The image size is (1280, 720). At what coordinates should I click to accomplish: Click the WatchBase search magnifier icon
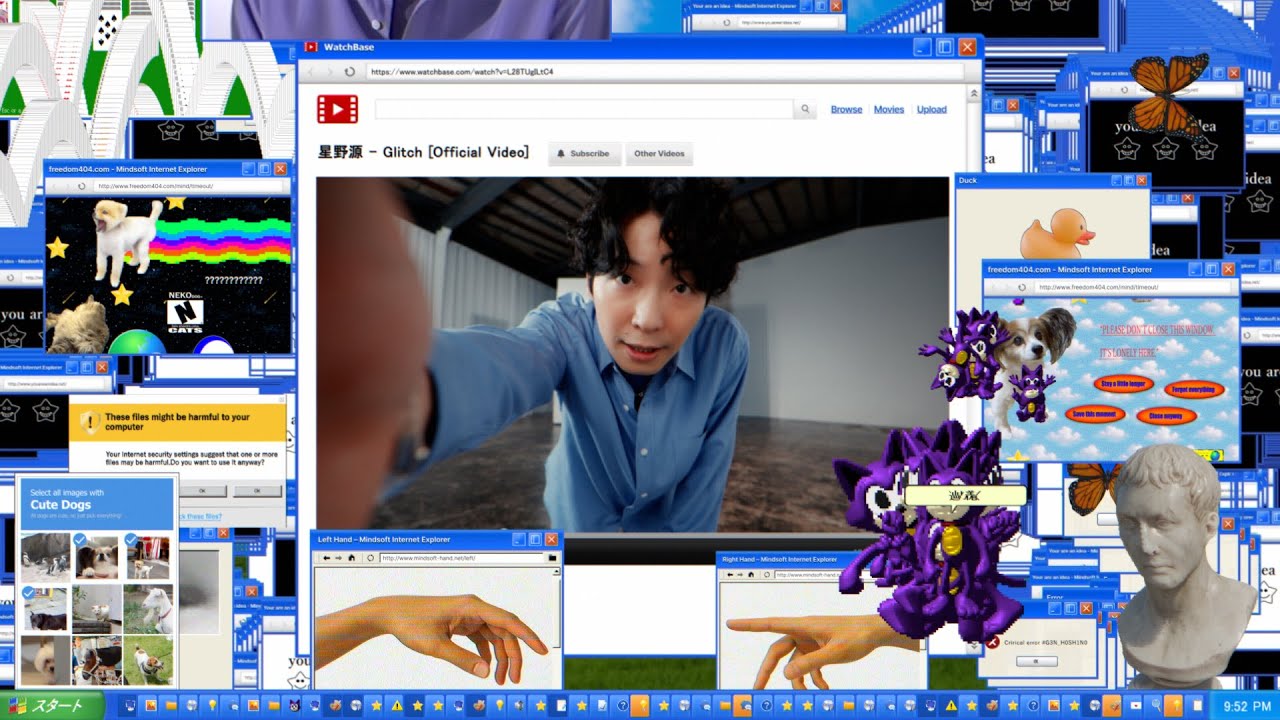click(804, 110)
